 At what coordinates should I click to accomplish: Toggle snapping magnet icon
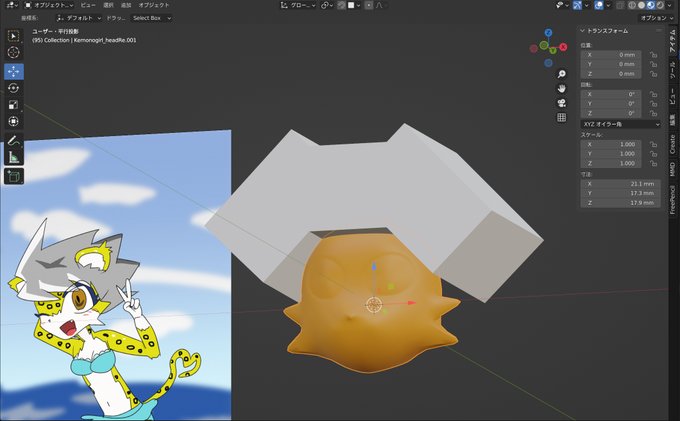341,5
